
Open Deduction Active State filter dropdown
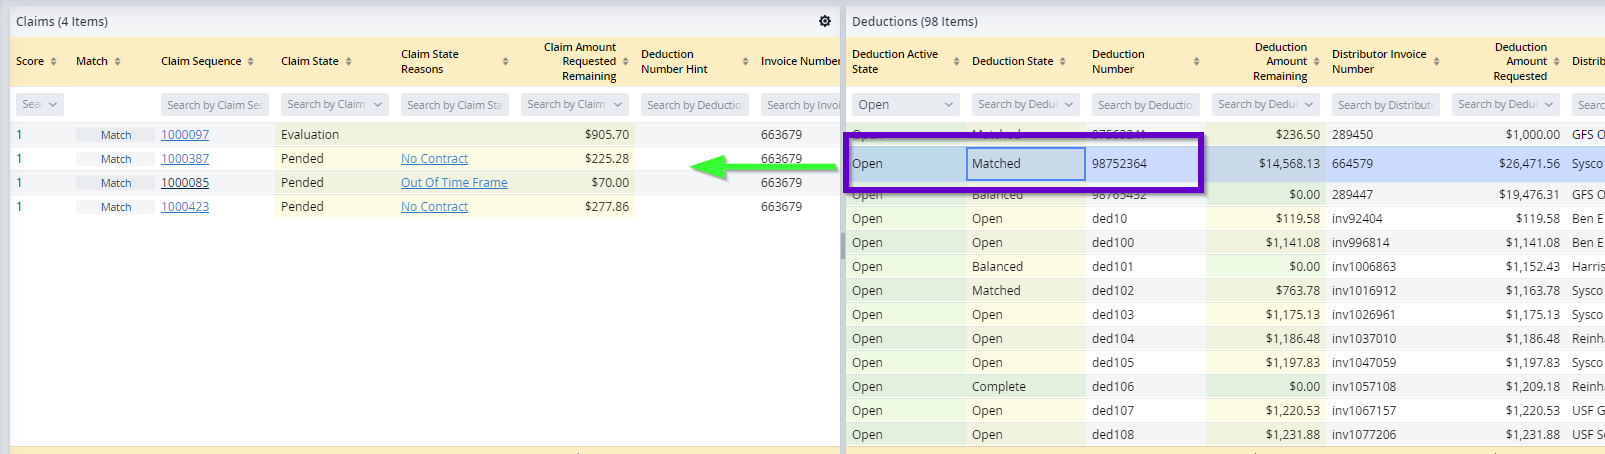point(948,105)
